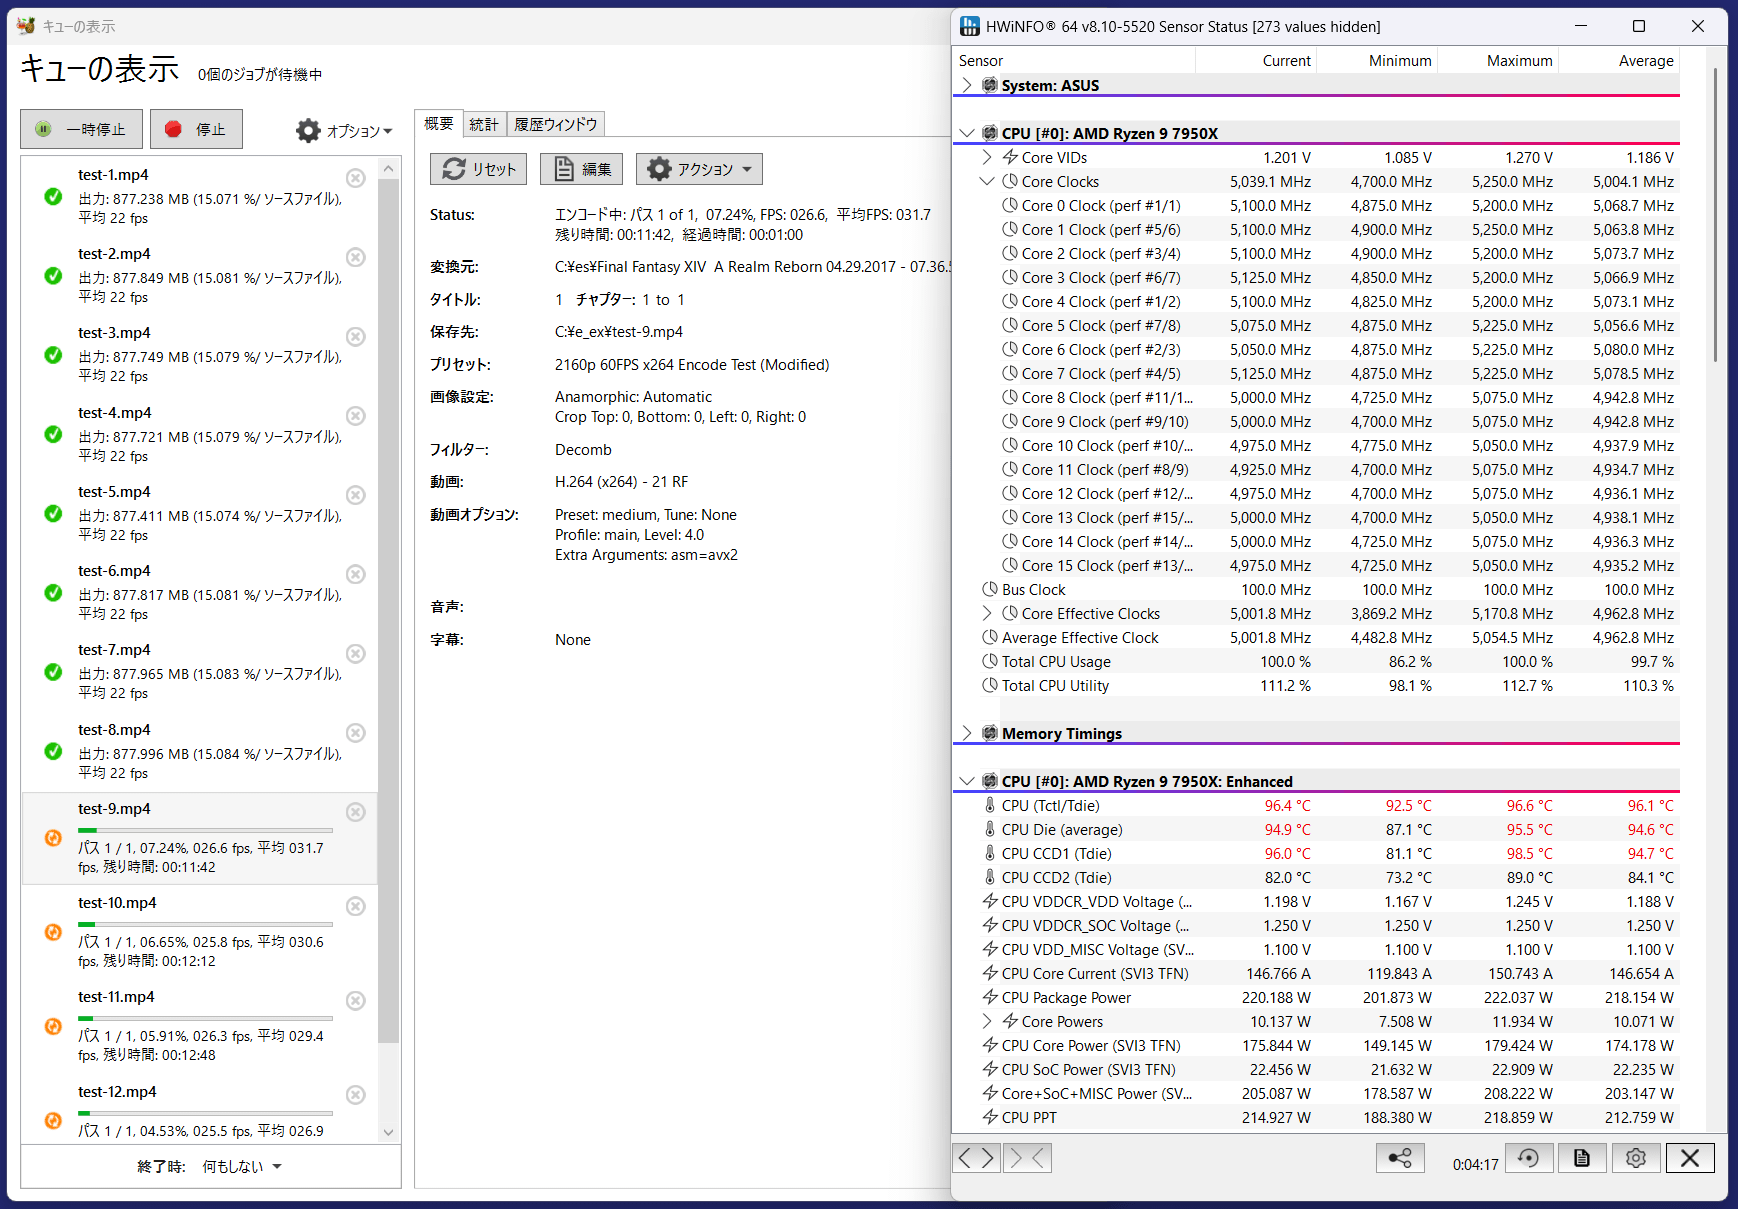Click test-11.mp4 progress bar
1738x1209 pixels.
click(205, 1018)
